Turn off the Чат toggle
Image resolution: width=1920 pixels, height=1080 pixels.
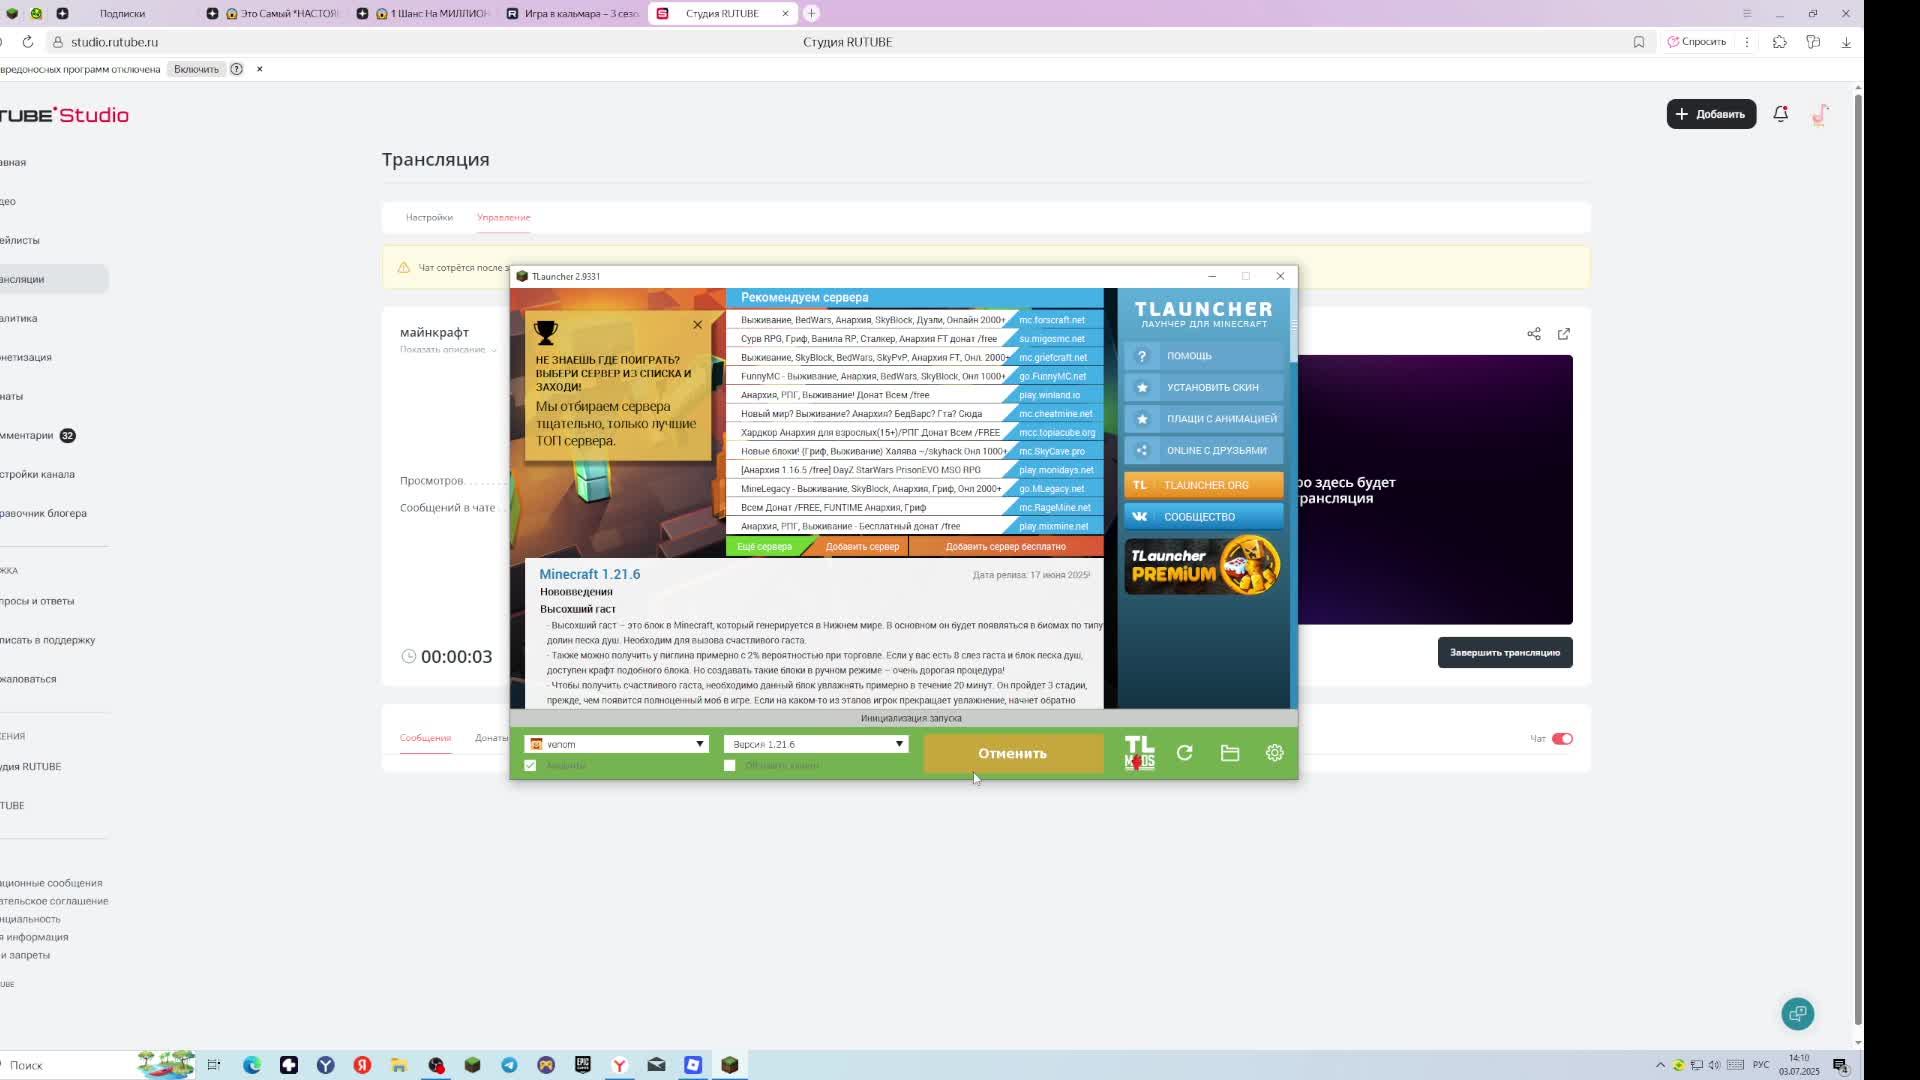(1562, 739)
